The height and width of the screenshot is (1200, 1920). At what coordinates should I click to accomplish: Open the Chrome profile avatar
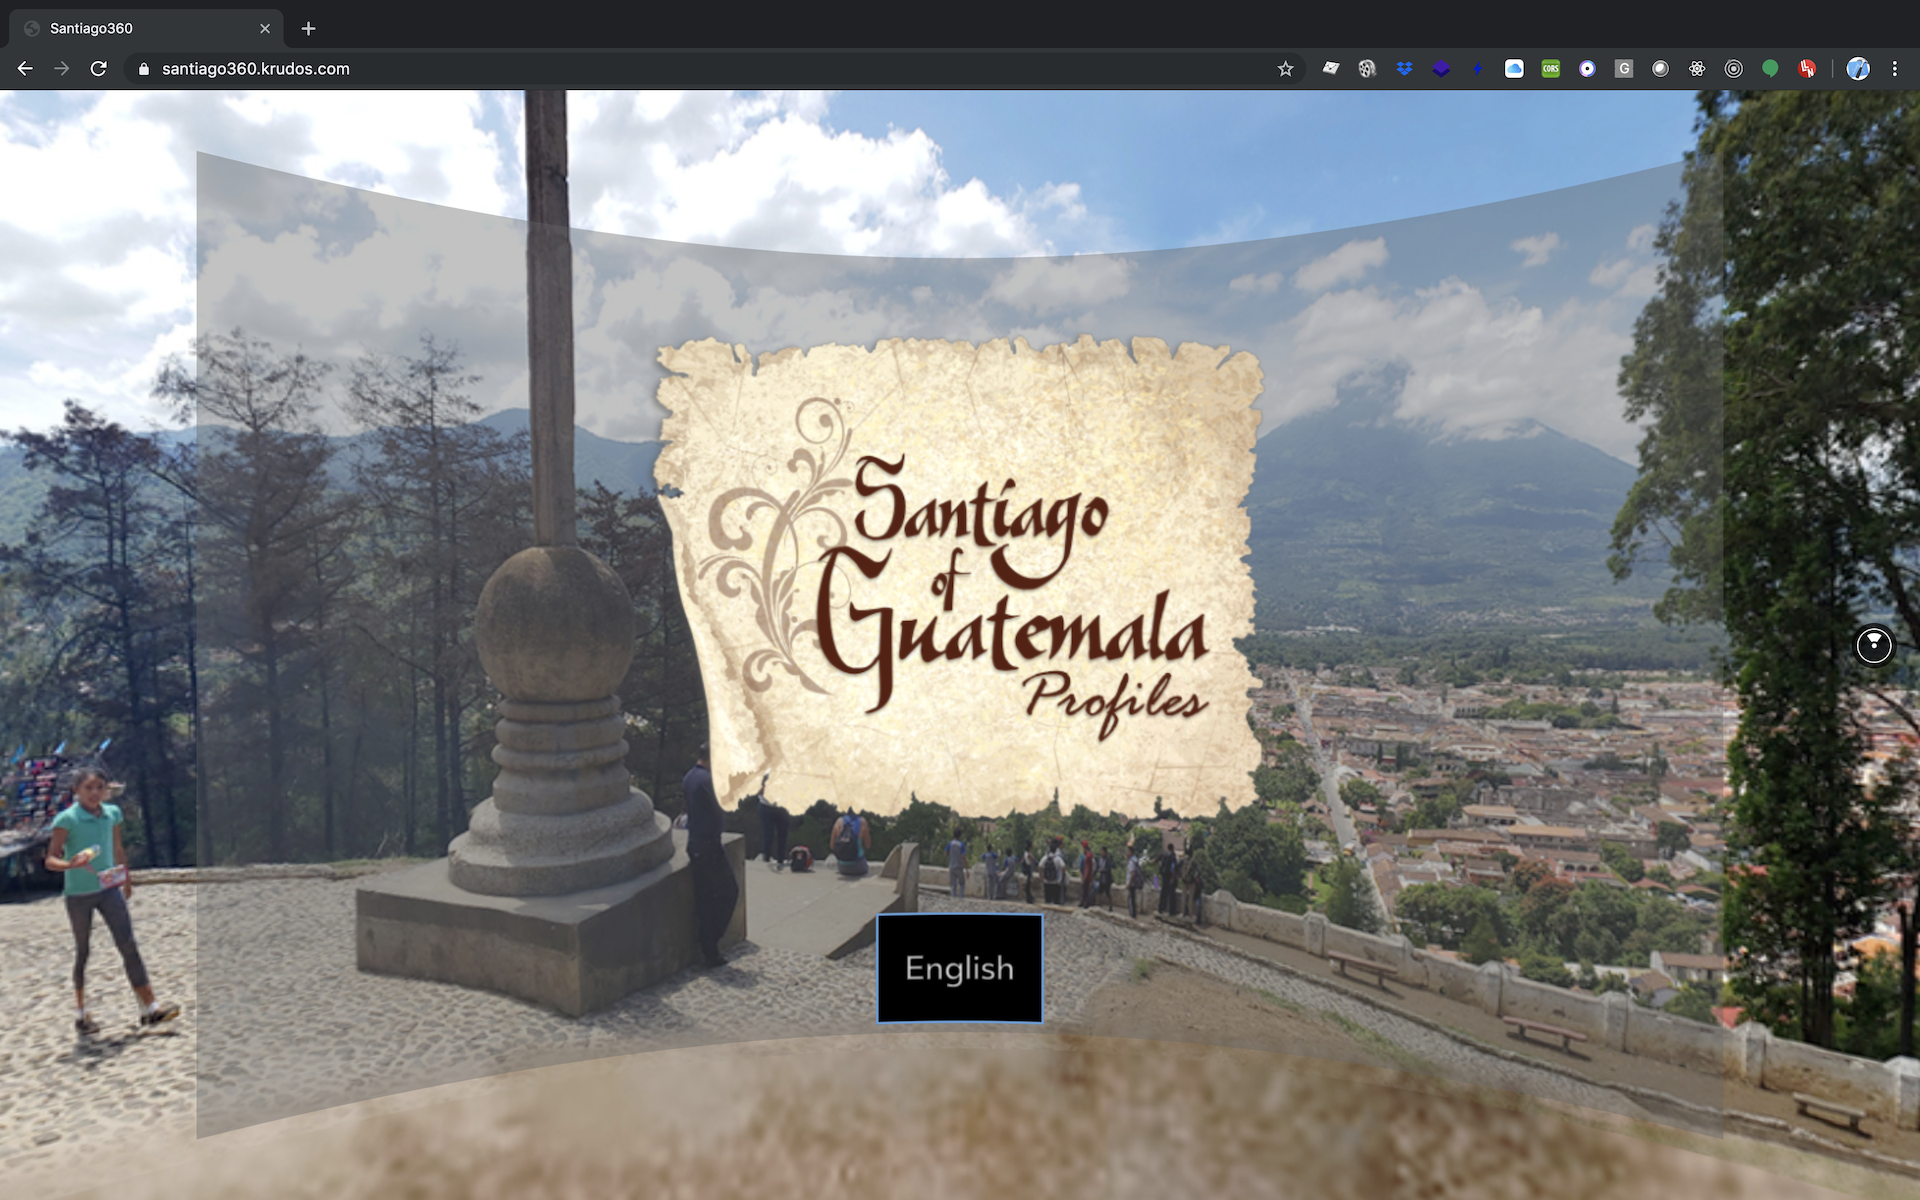pos(1858,69)
